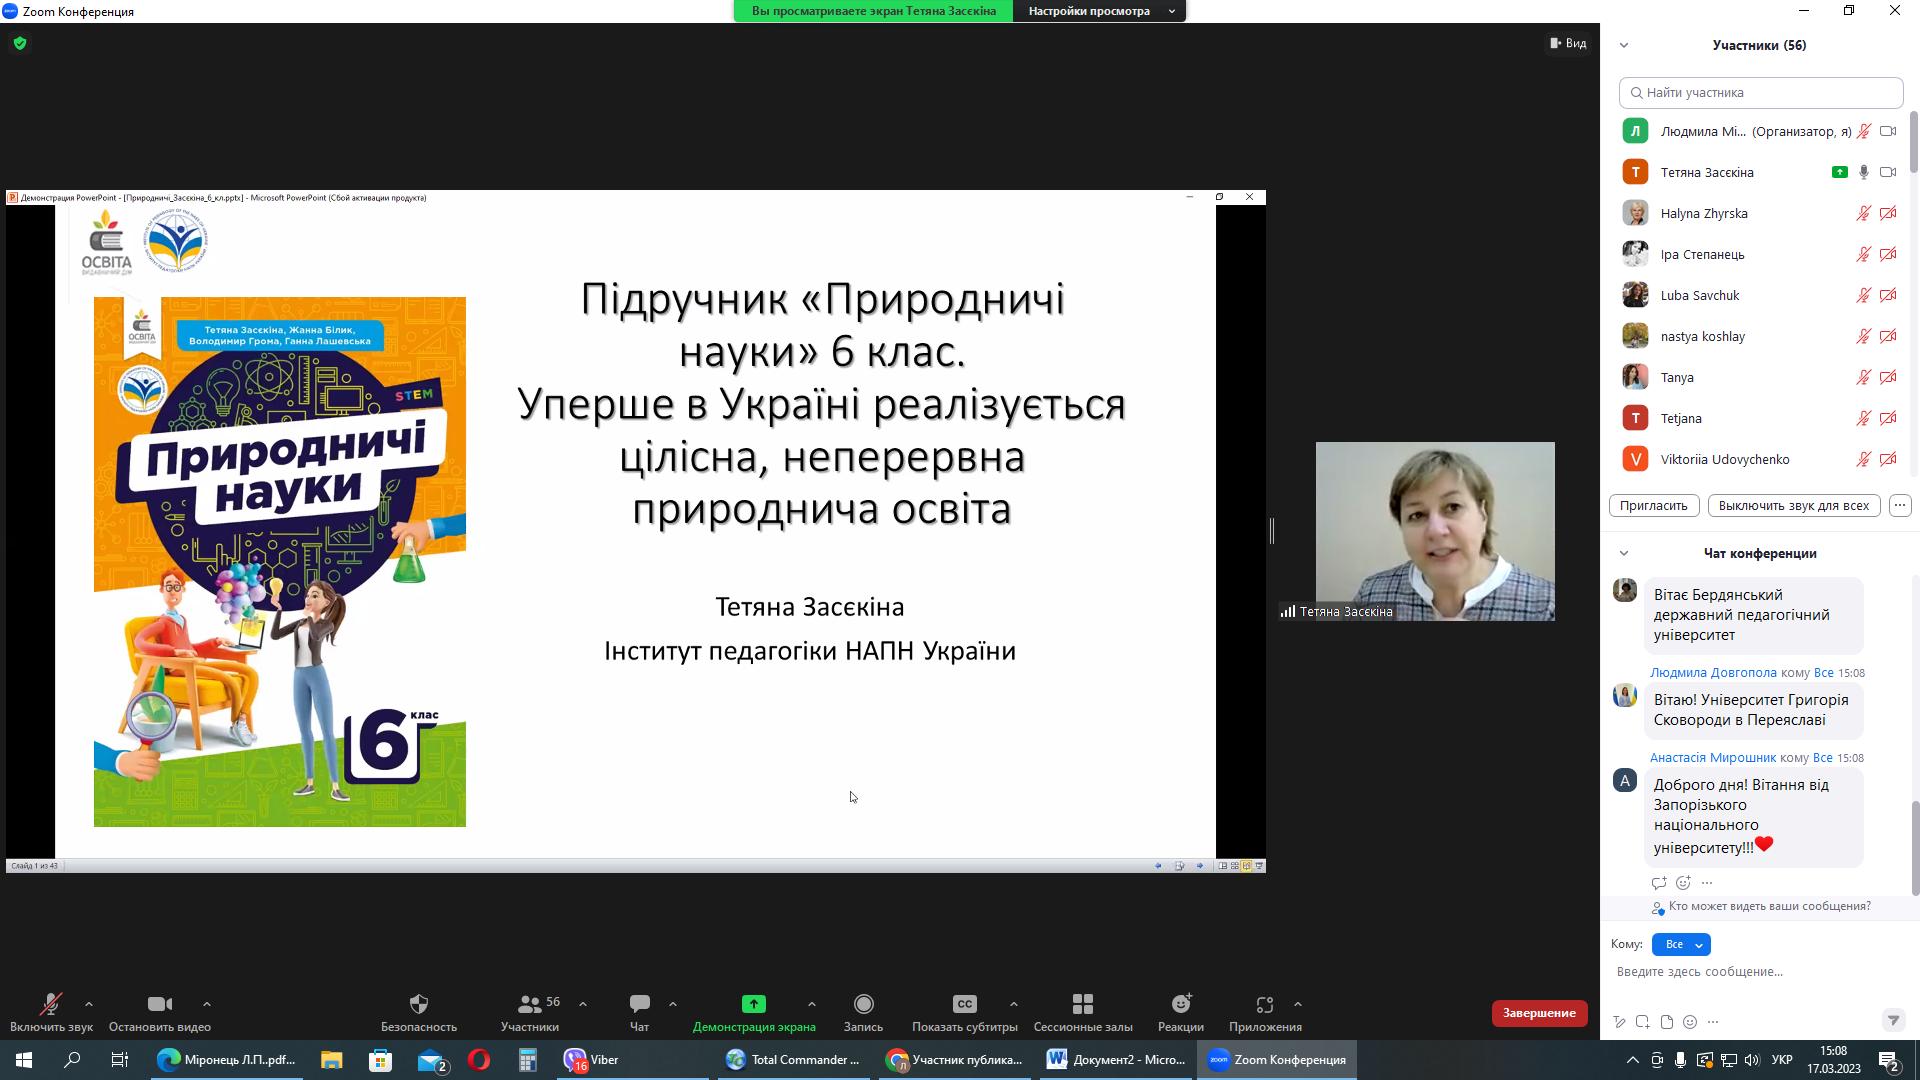1920x1080 pixels.
Task: Stop video with Остановить видео
Action: [x=159, y=1004]
